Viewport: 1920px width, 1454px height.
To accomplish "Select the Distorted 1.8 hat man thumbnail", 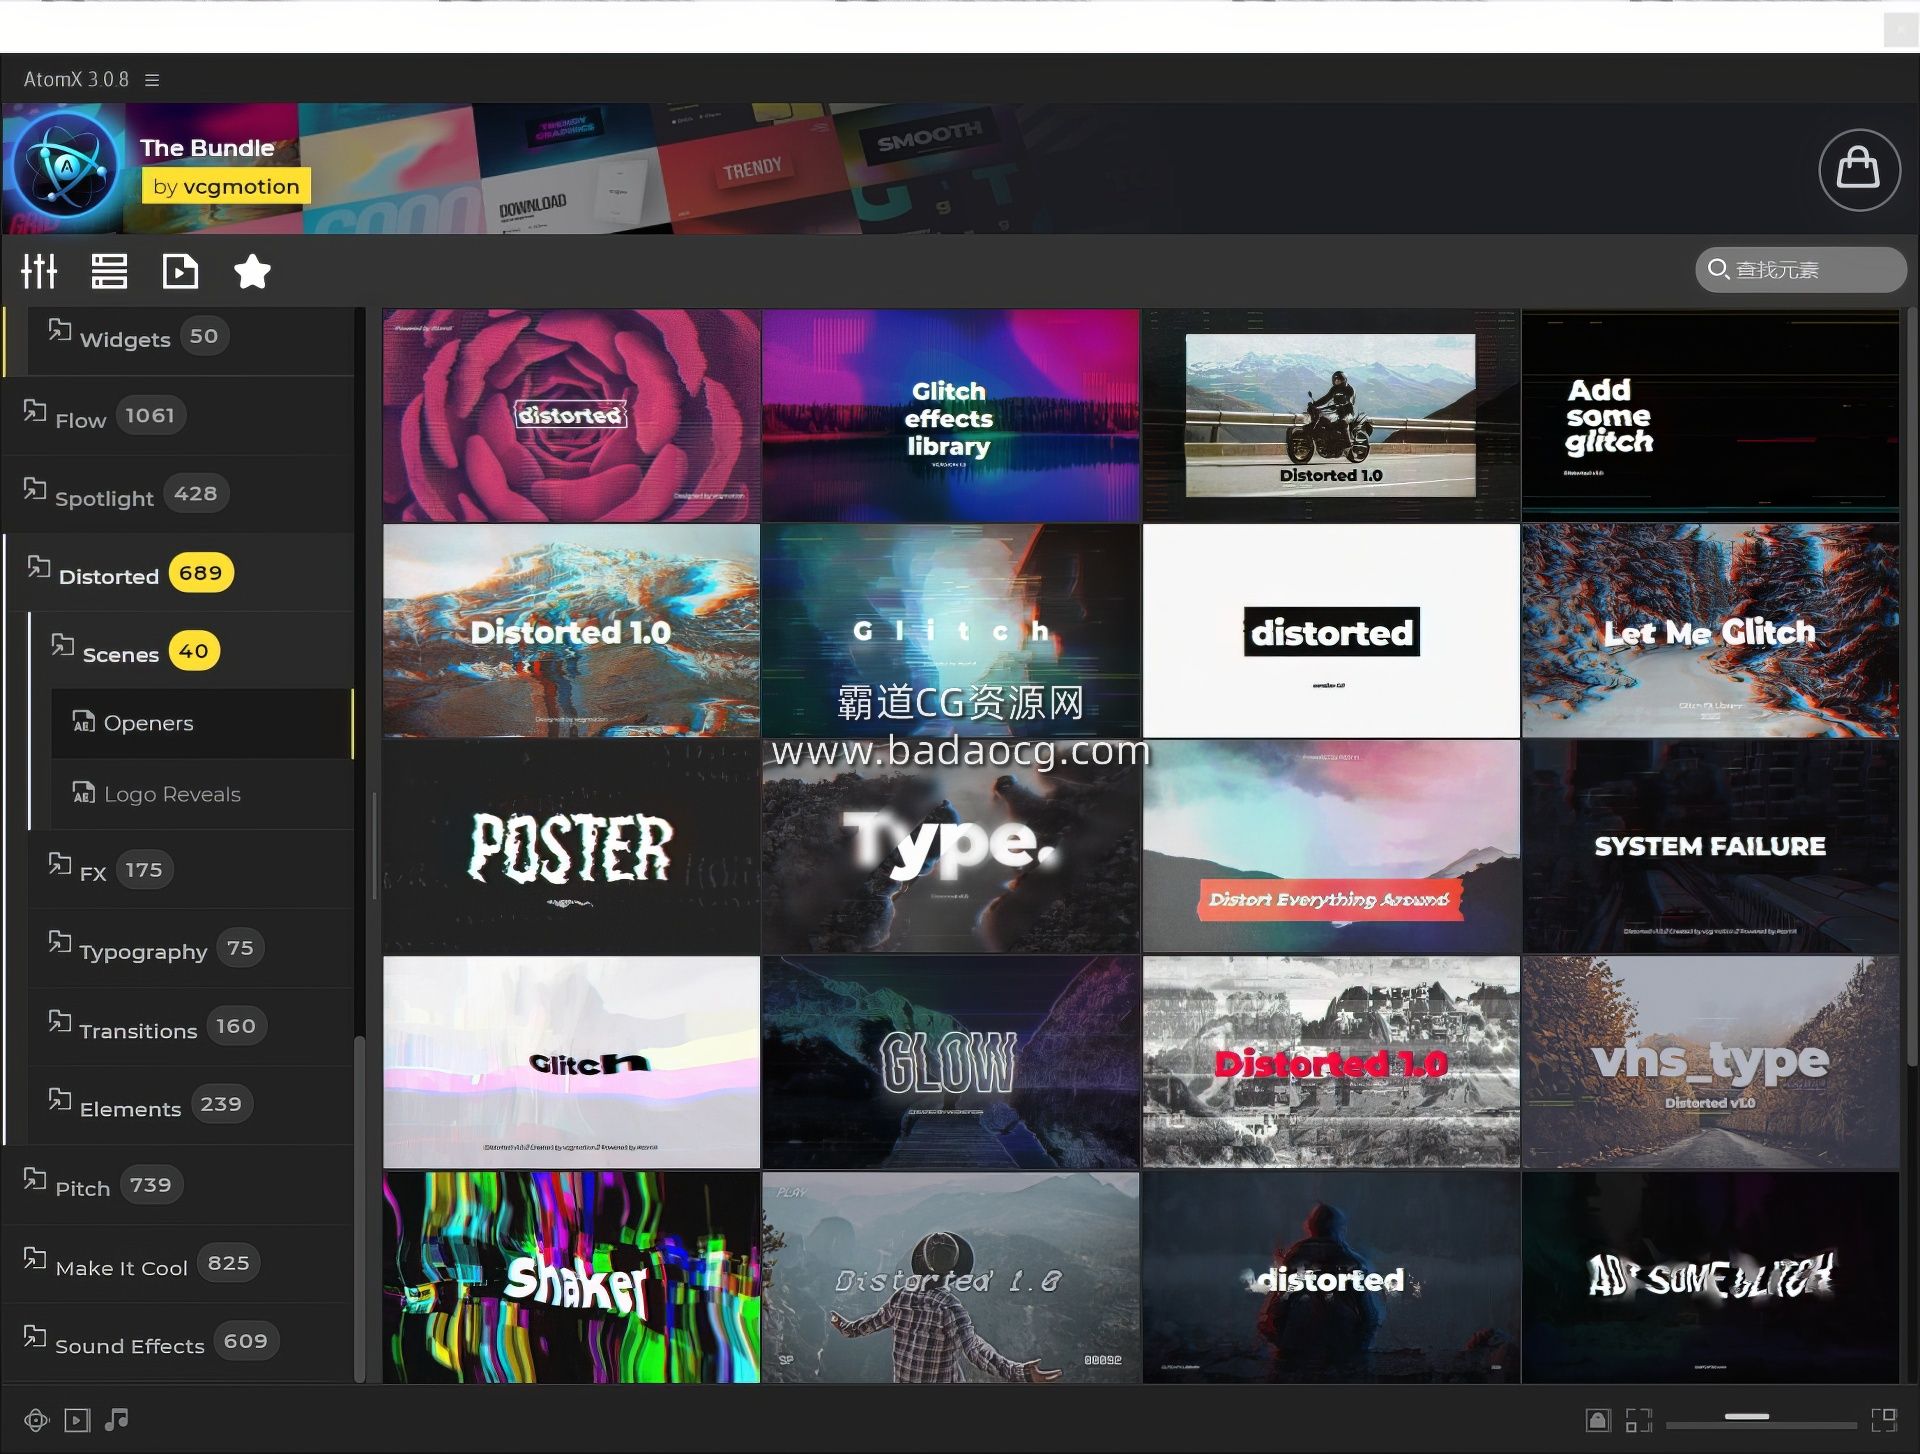I will (x=950, y=1278).
